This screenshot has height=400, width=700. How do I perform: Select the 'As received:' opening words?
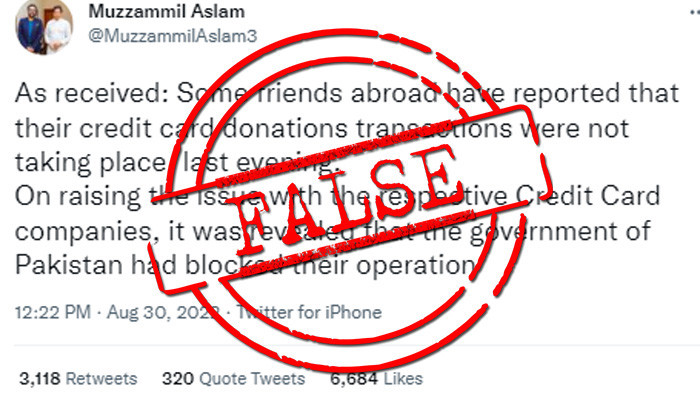click(92, 94)
